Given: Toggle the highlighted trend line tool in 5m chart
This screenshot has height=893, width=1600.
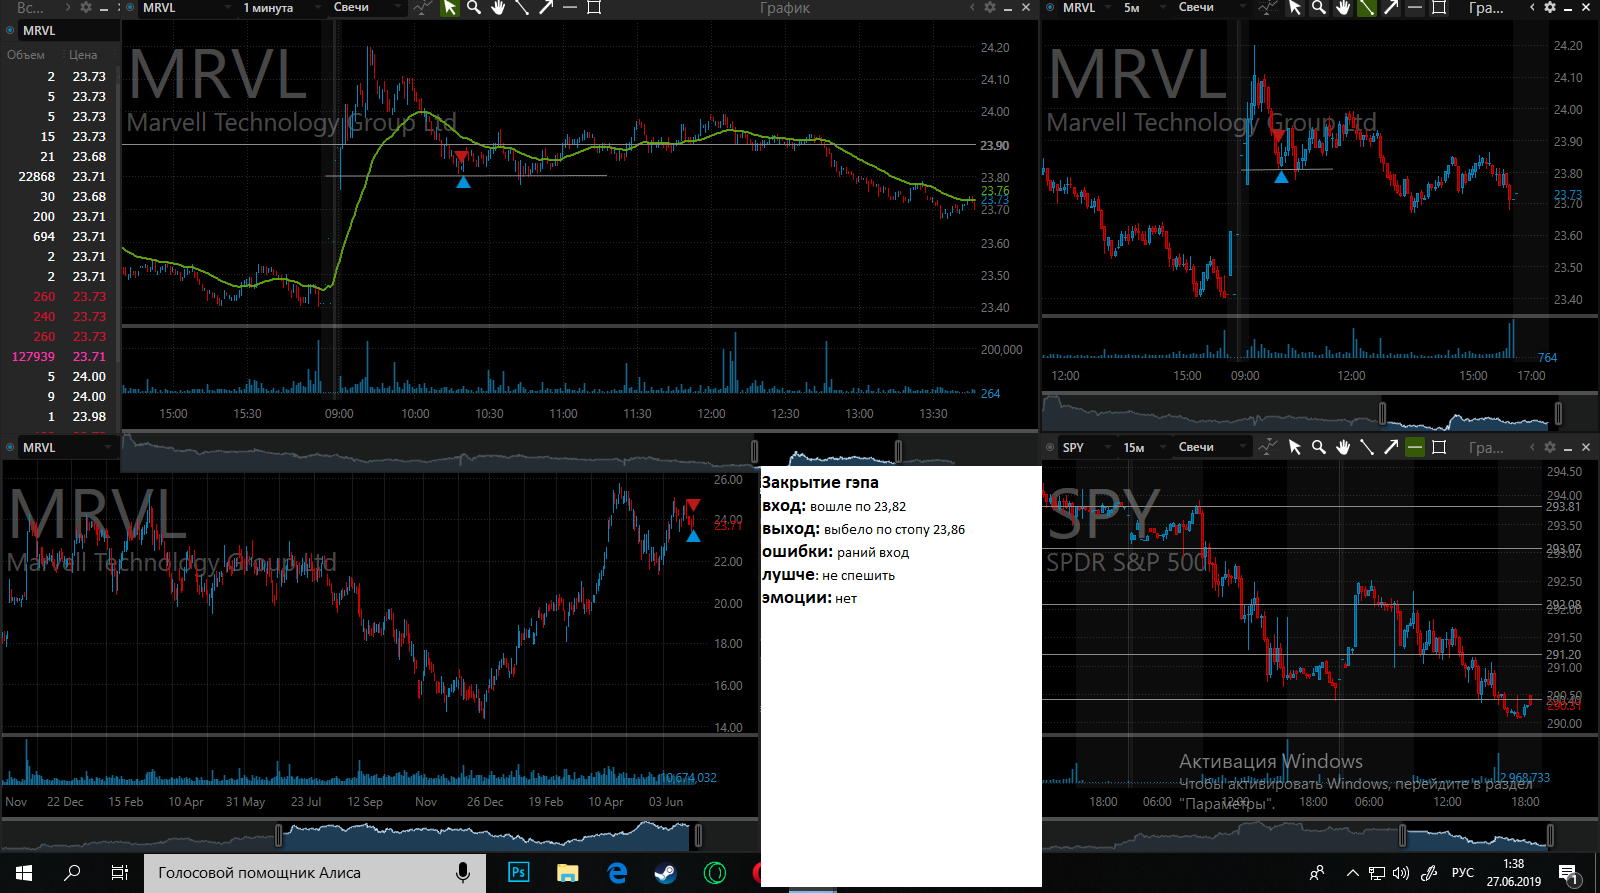Looking at the screenshot, I should (x=1367, y=8).
